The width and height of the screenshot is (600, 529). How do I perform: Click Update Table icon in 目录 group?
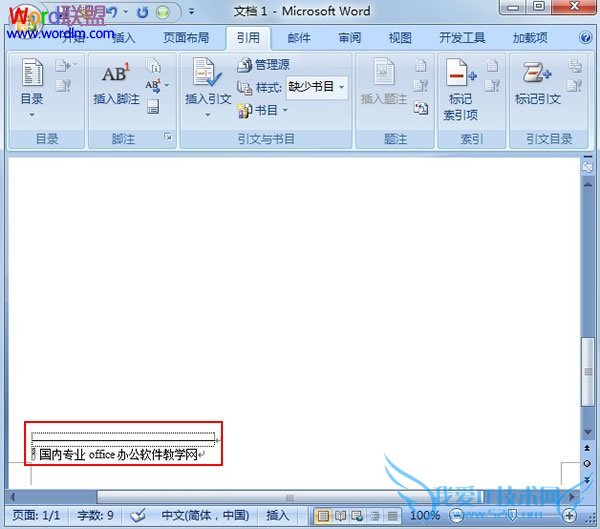coord(63,85)
